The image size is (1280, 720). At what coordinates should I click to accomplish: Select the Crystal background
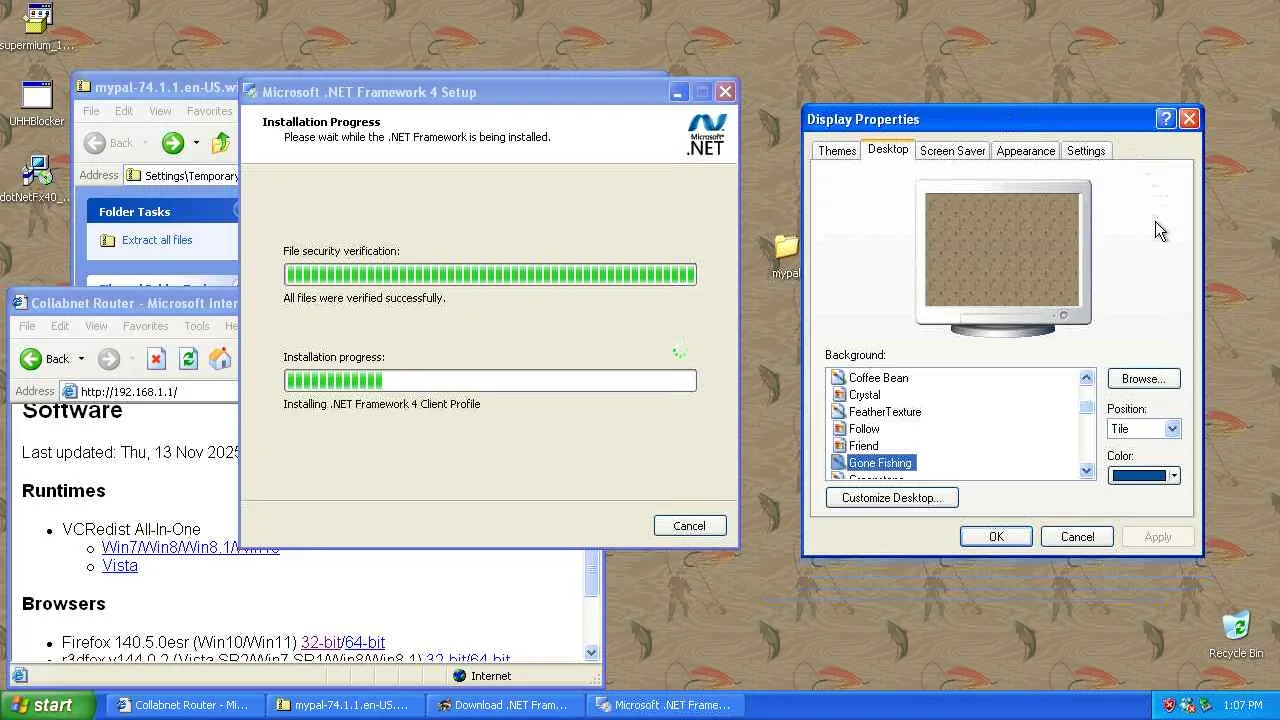click(864, 395)
